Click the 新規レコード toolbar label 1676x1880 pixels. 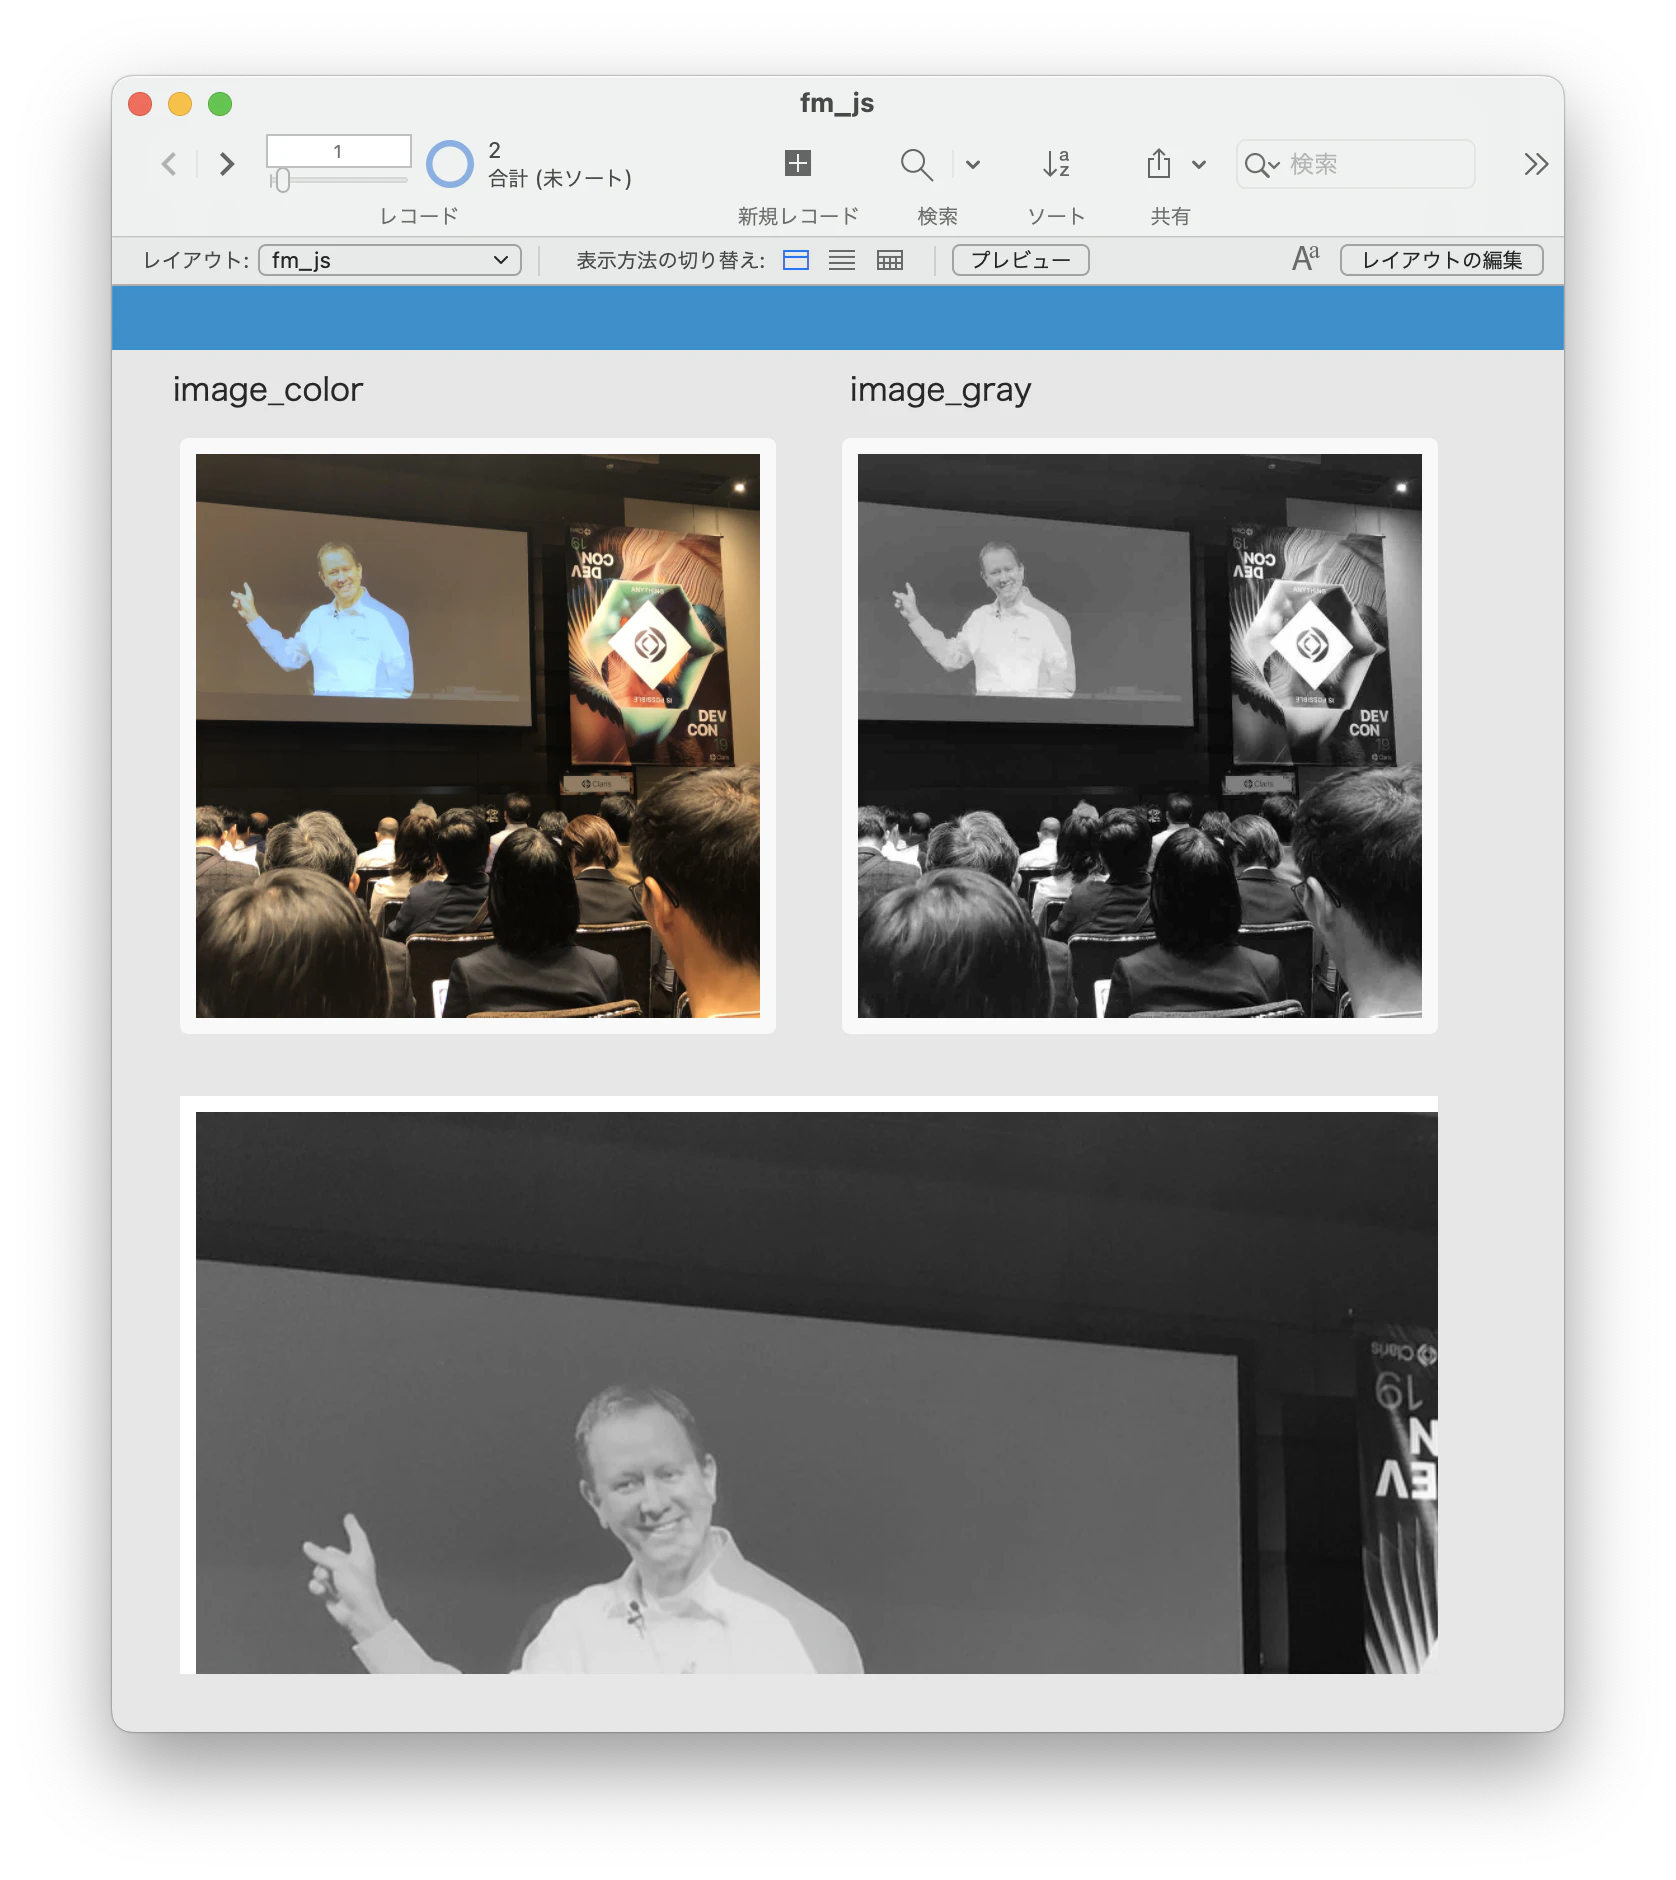[798, 216]
